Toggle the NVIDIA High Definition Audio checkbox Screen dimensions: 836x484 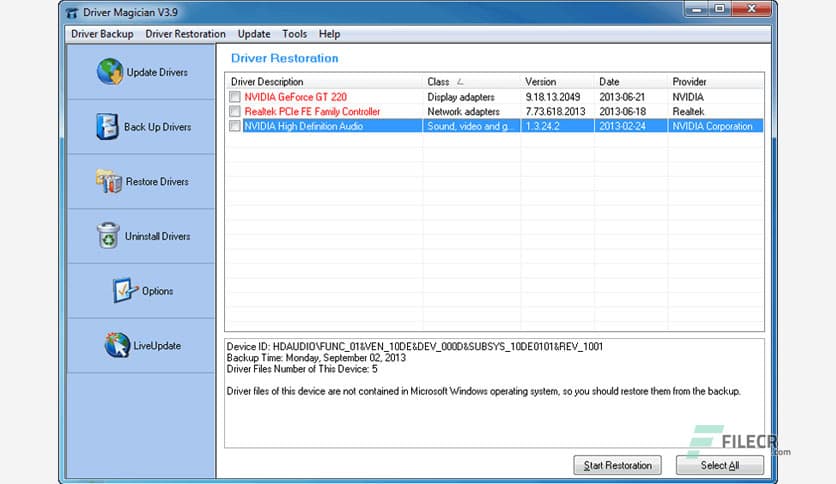point(235,127)
